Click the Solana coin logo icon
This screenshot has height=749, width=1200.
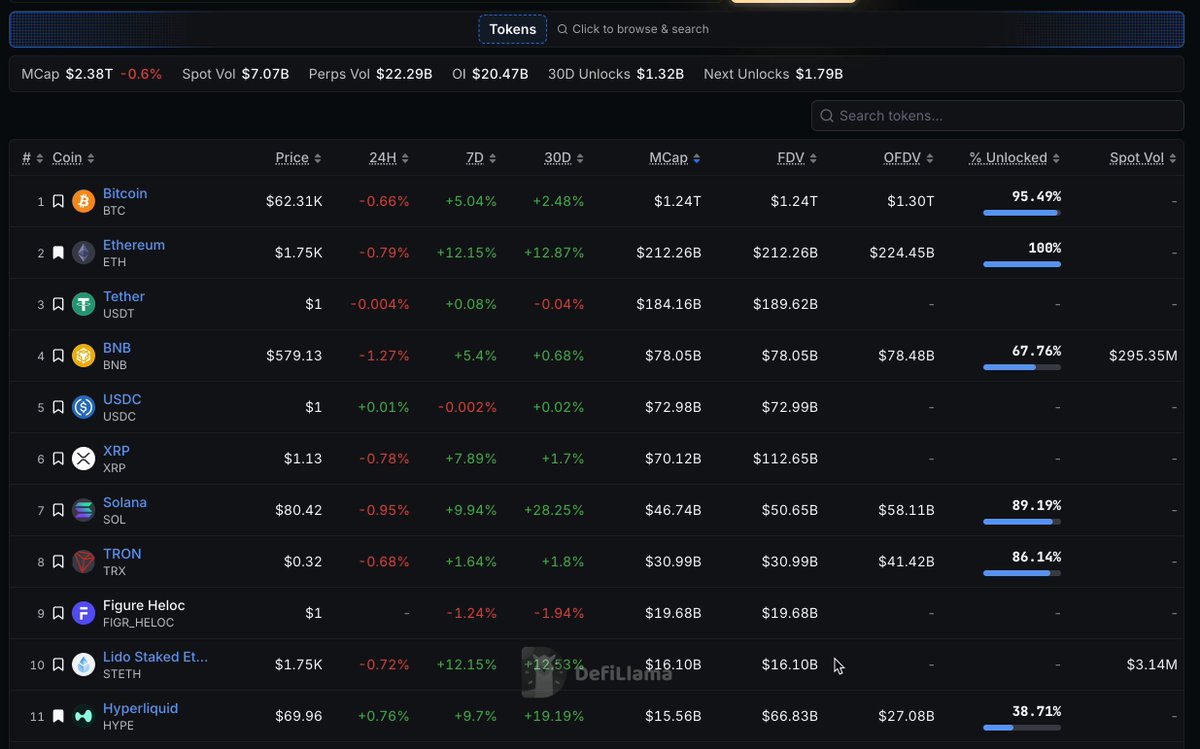83,510
